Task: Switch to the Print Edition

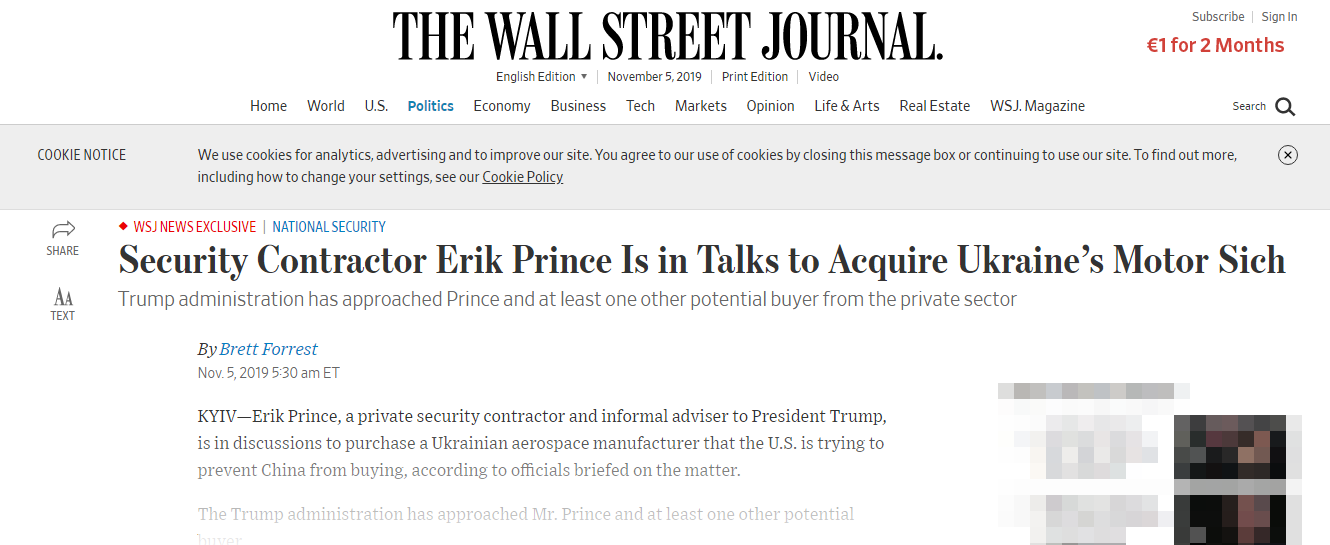Action: [755, 77]
